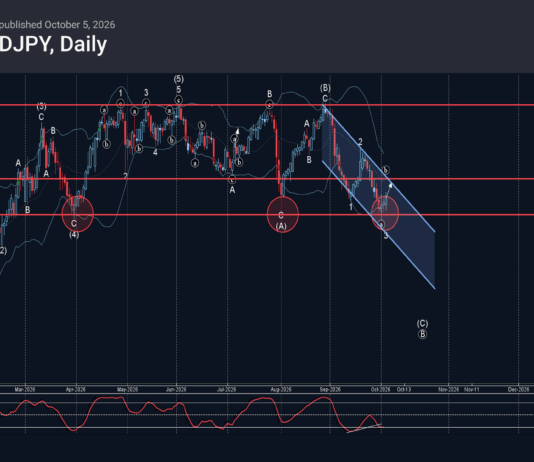Click the '(3)' wave label near March peak
The width and height of the screenshot is (534, 462).
(41, 107)
